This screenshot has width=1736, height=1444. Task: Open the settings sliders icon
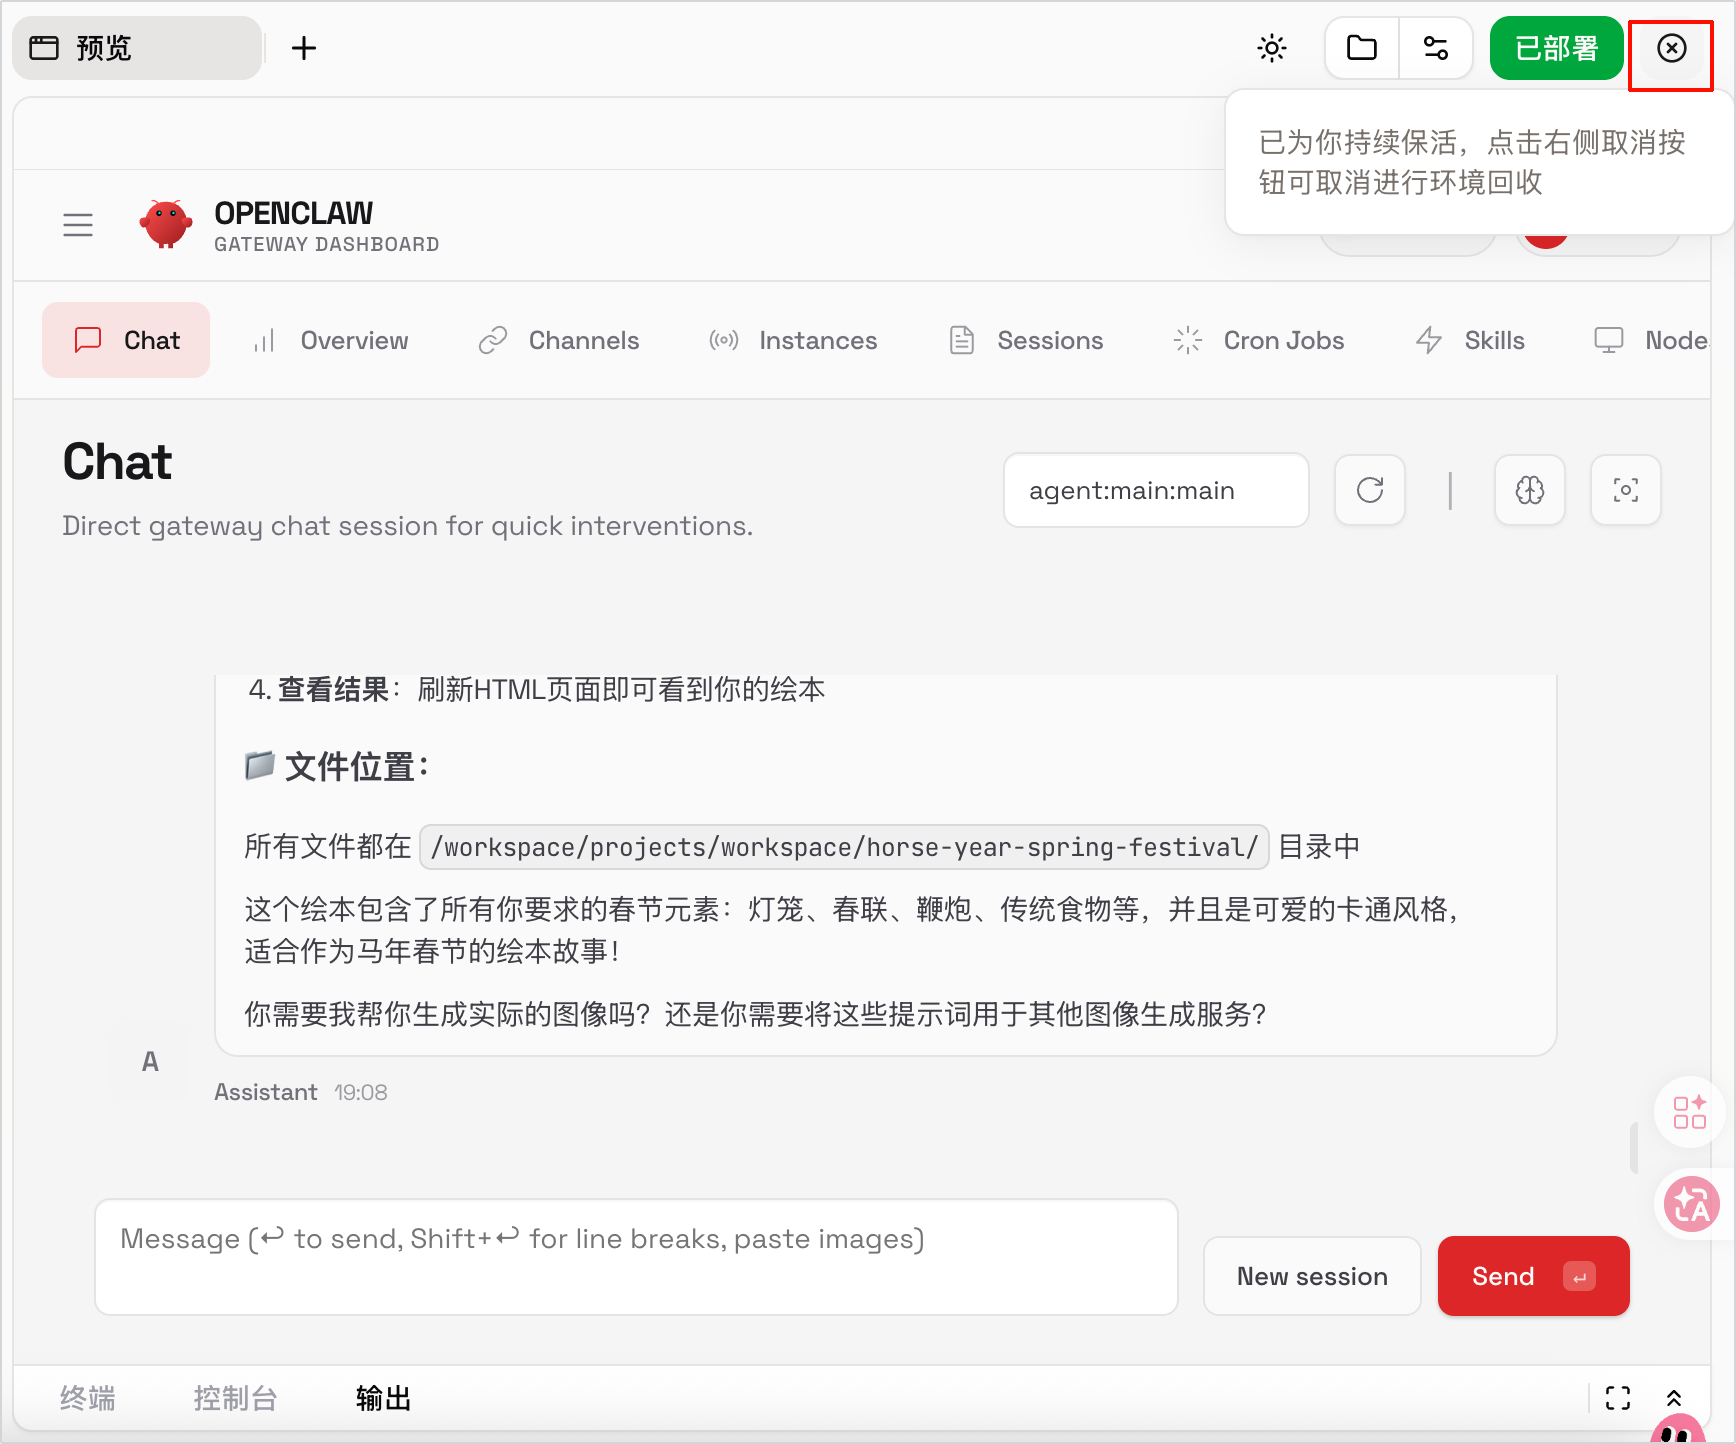click(1436, 48)
